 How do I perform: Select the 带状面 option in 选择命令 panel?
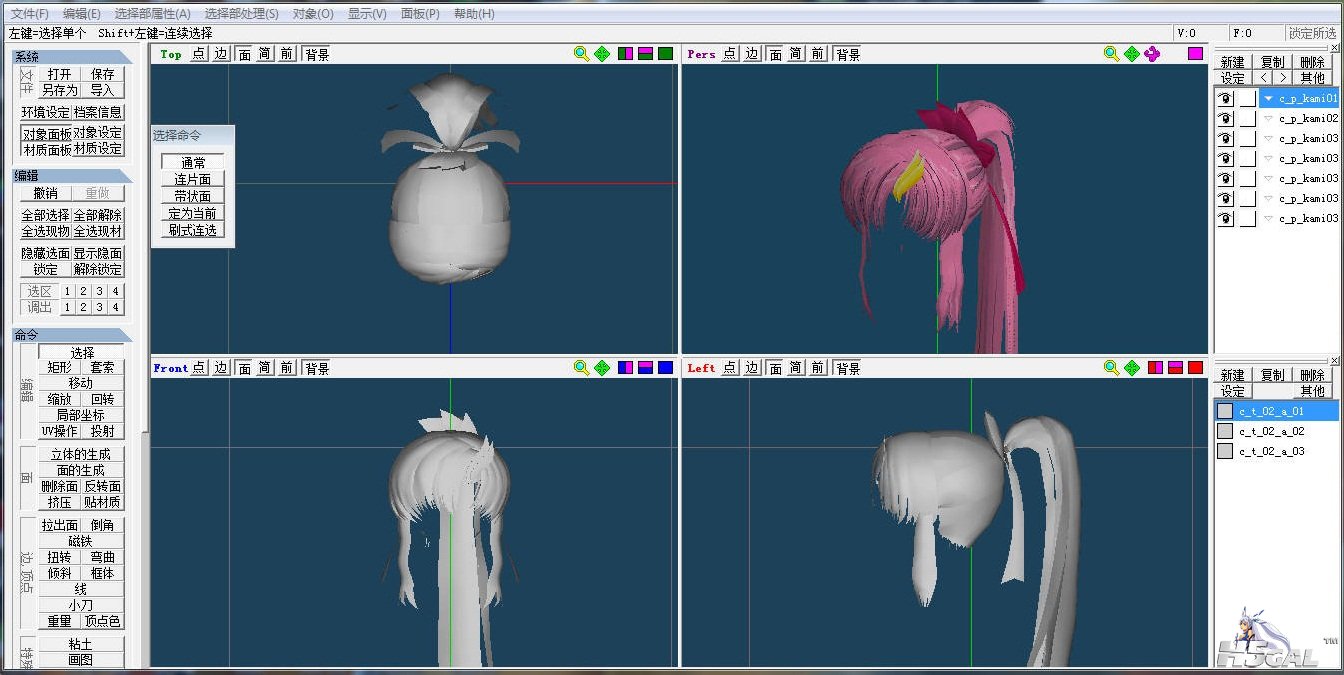[192, 196]
